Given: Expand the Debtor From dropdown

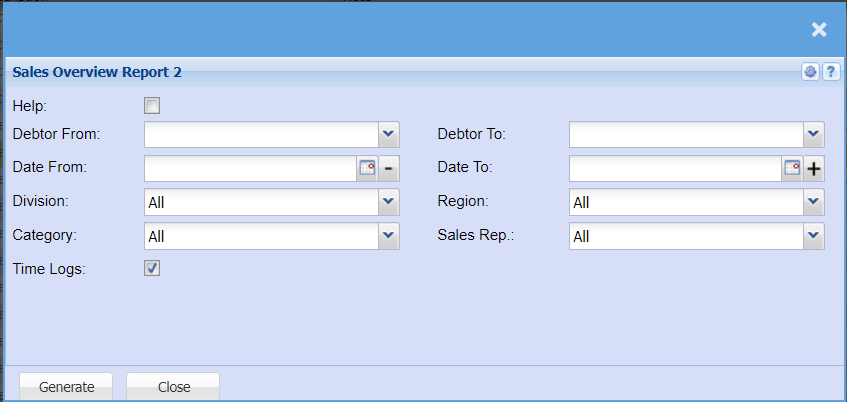Looking at the screenshot, I should [x=389, y=134].
